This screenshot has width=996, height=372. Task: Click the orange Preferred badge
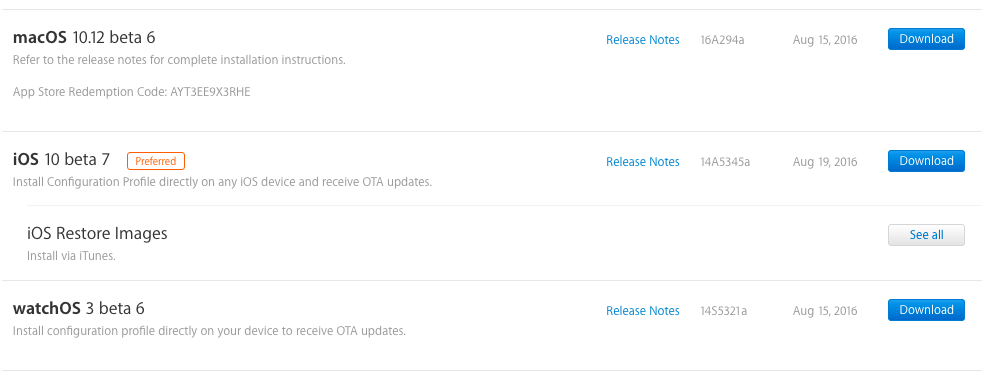pyautogui.click(x=156, y=161)
